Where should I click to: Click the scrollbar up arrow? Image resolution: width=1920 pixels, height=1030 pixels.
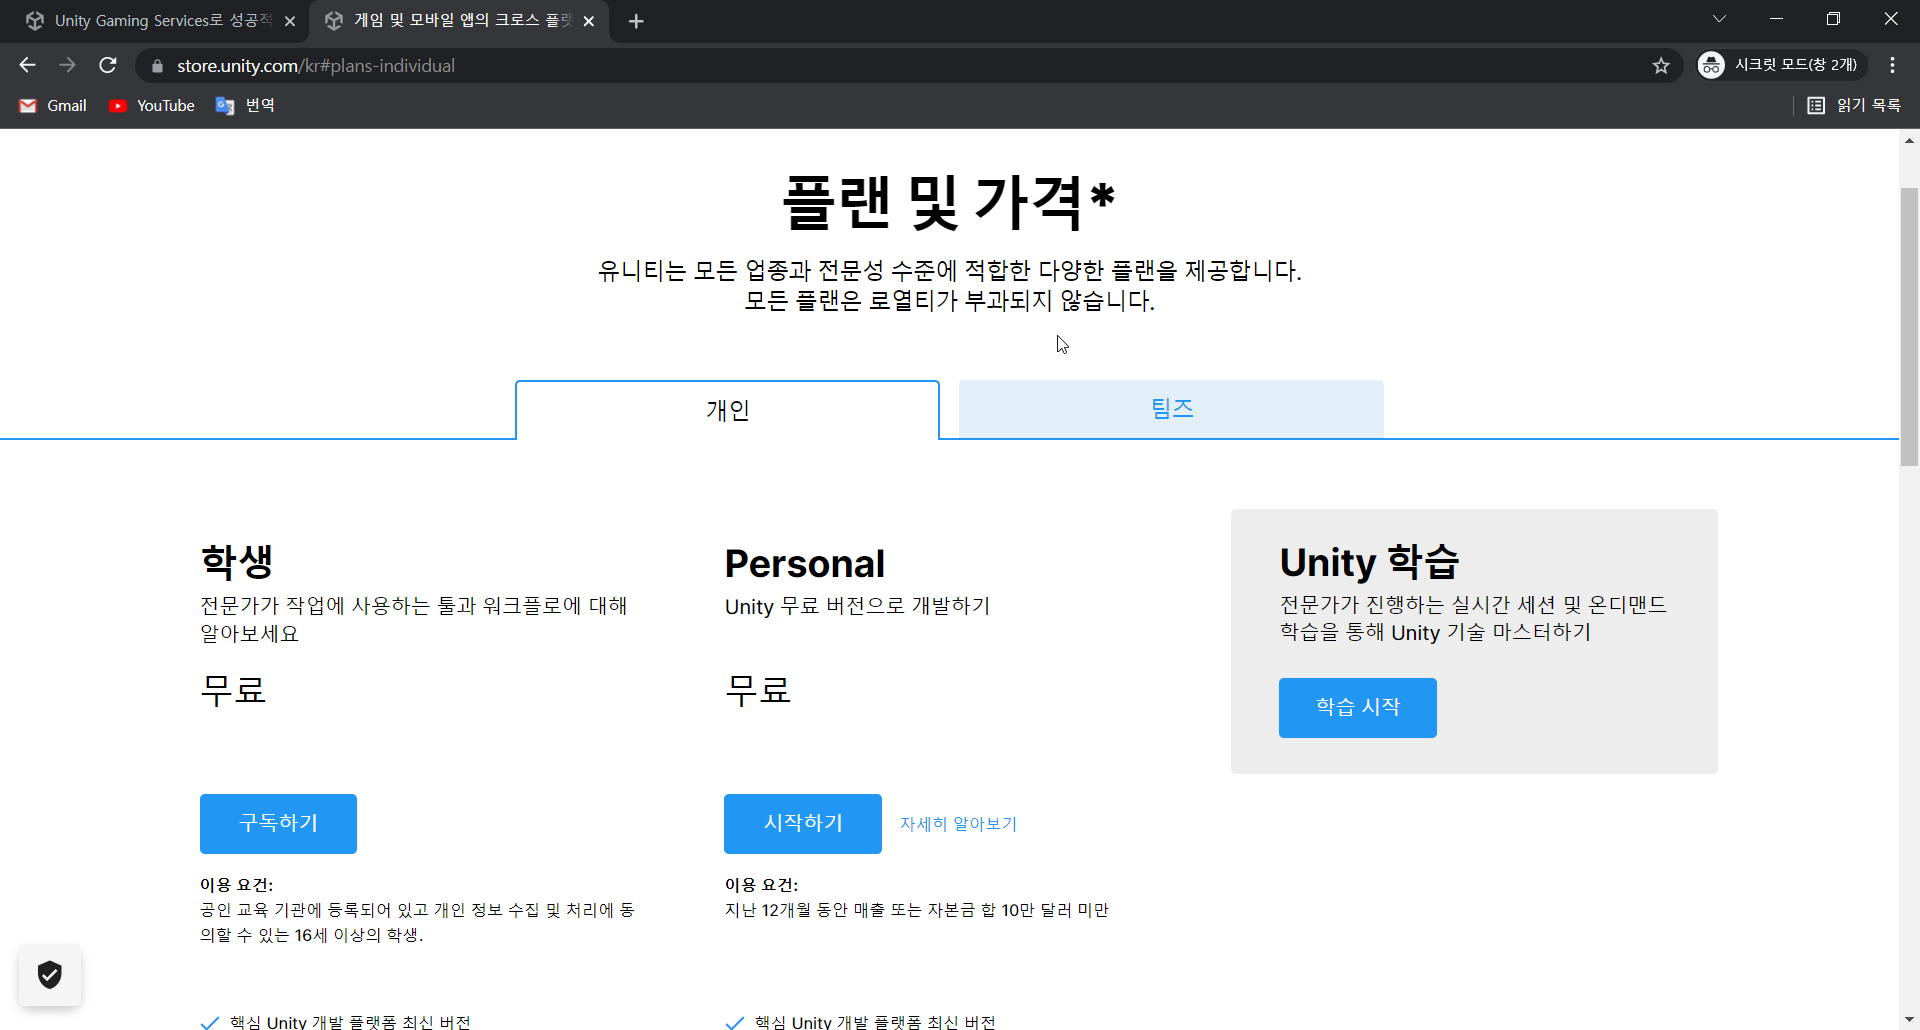(1909, 140)
